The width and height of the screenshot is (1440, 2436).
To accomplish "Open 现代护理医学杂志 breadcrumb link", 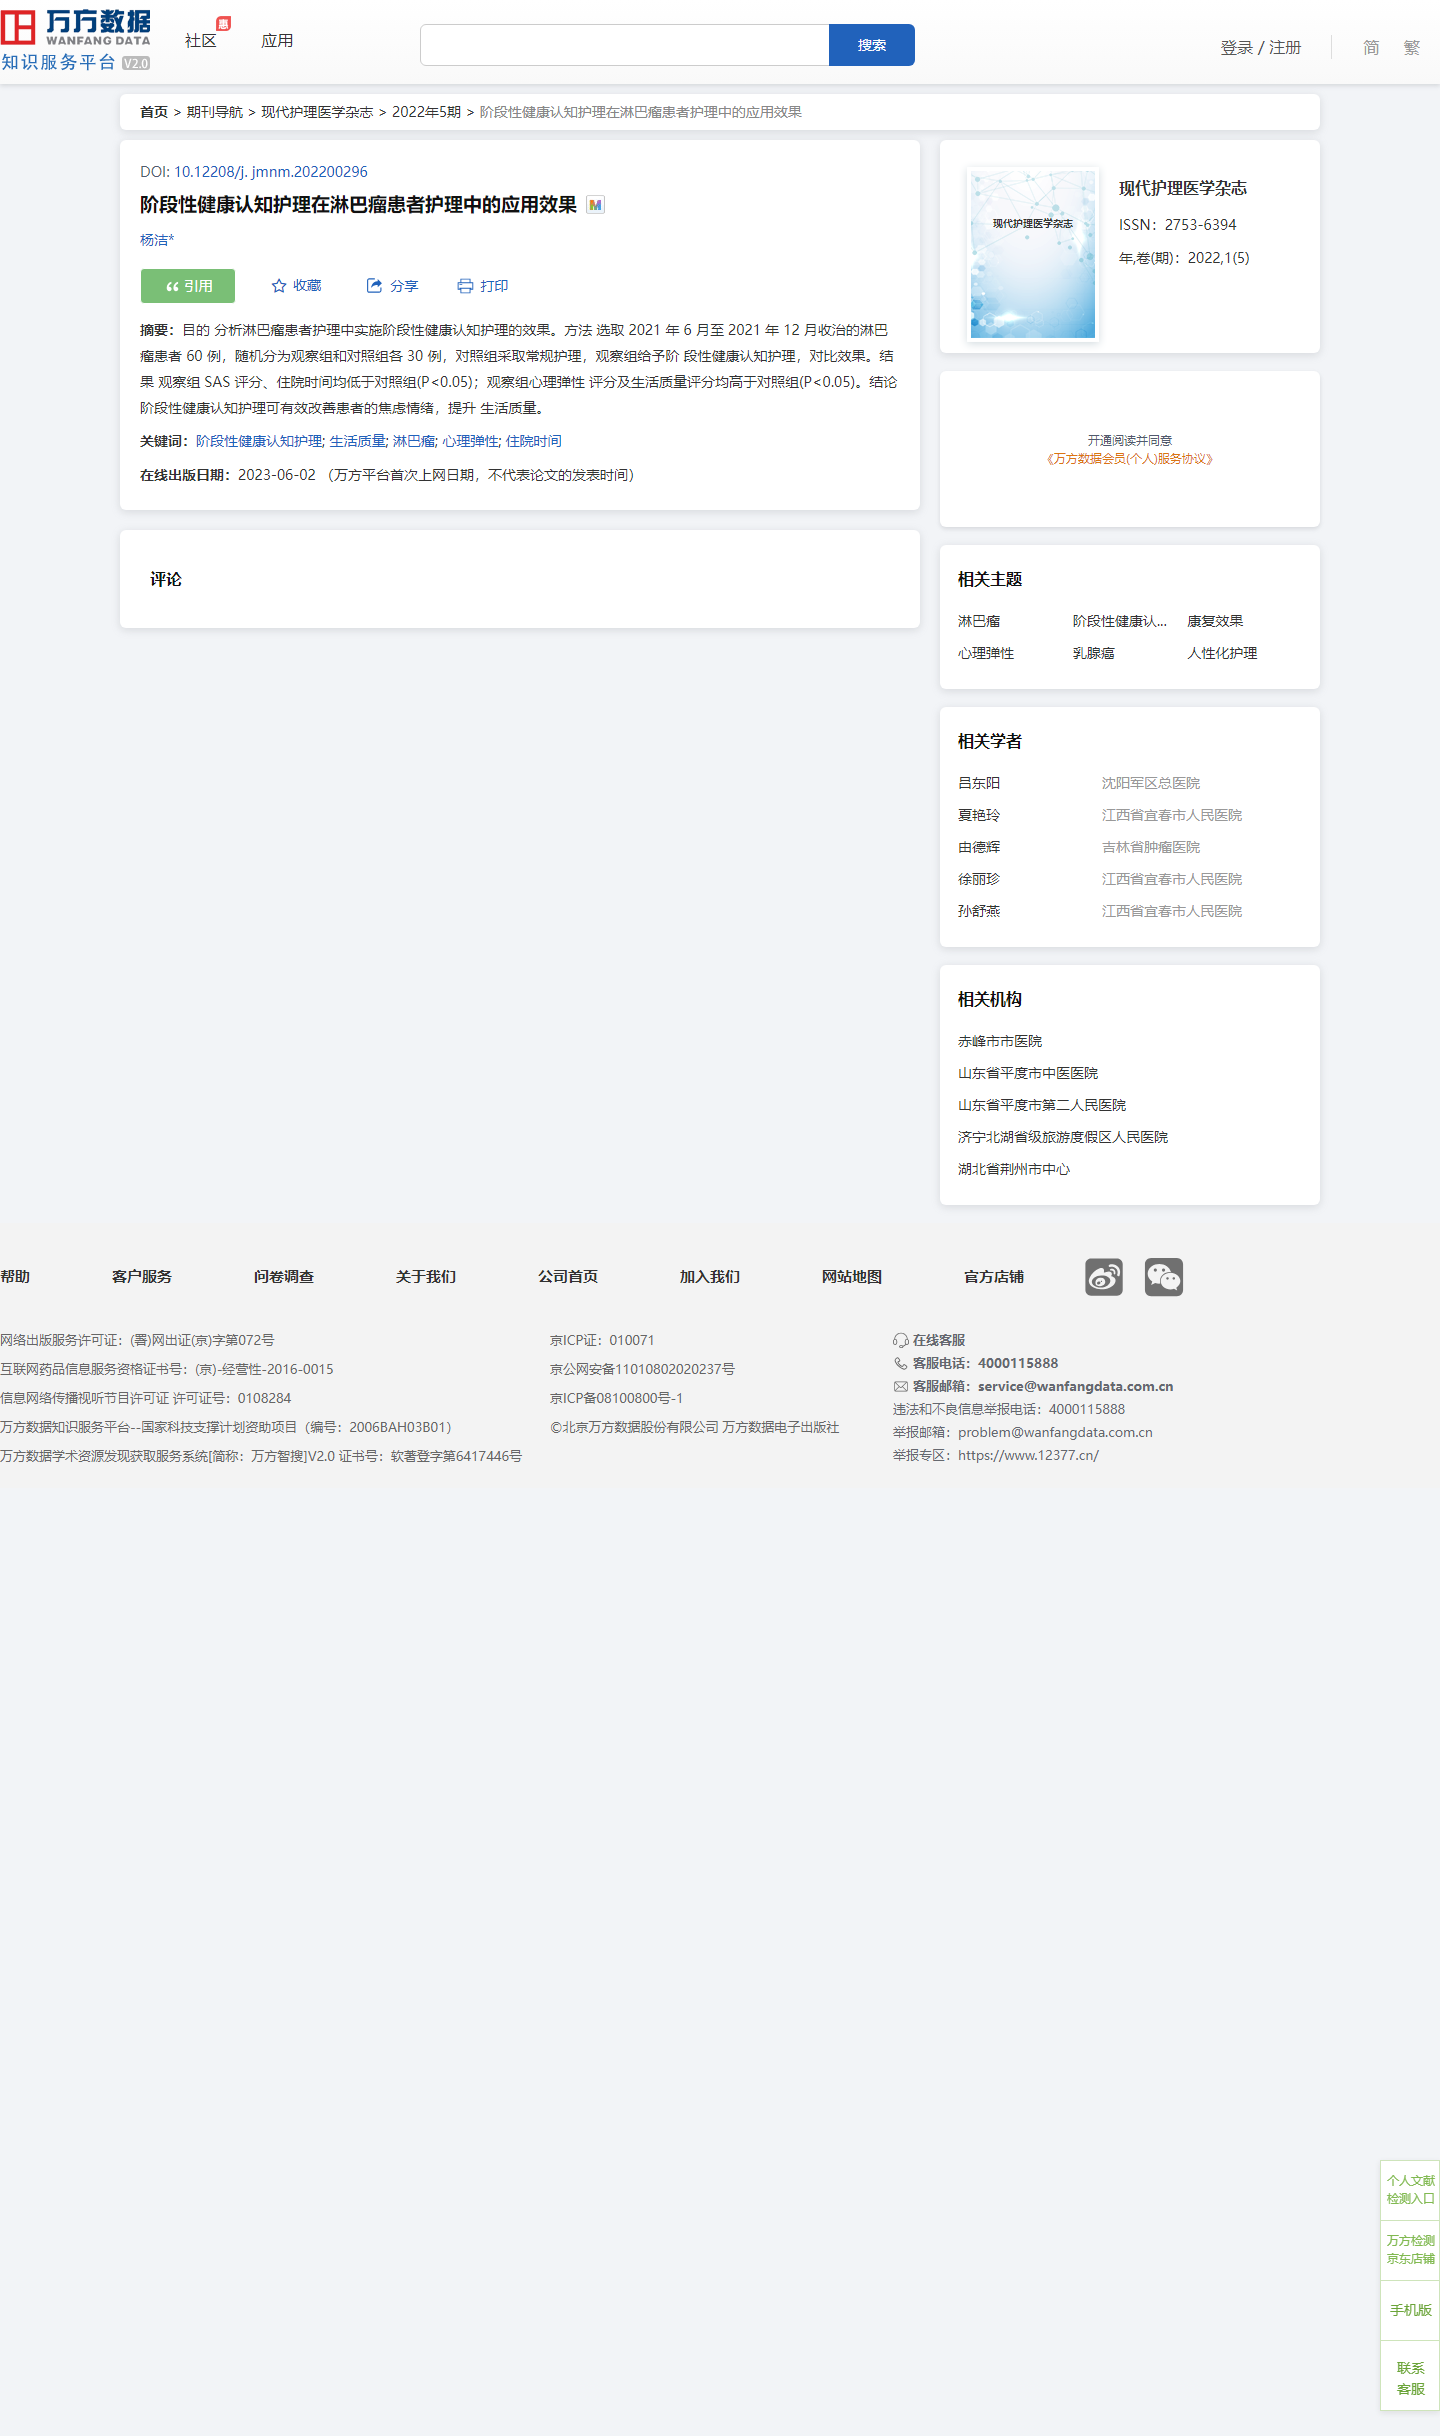I will [317, 112].
